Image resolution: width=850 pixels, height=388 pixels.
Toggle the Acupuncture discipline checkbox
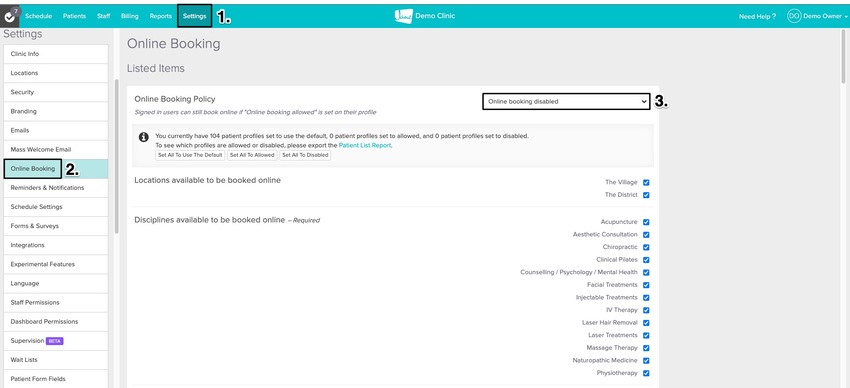[646, 222]
